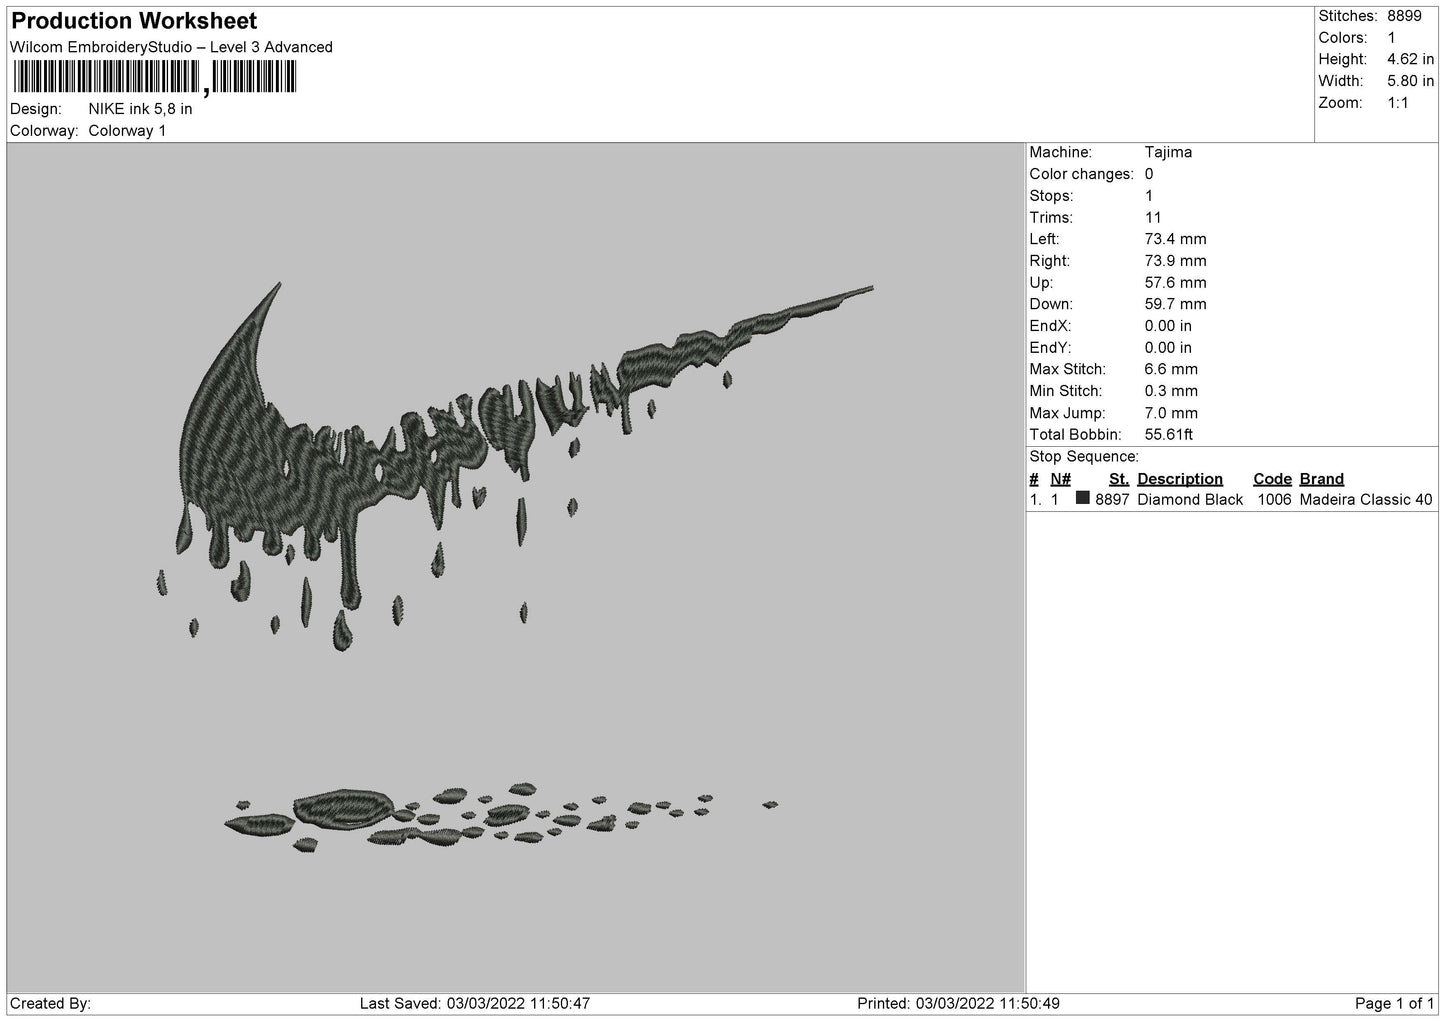Click the Total Bobbin 55.61ft value
This screenshot has width=1445, height=1021.
[x=1169, y=435]
